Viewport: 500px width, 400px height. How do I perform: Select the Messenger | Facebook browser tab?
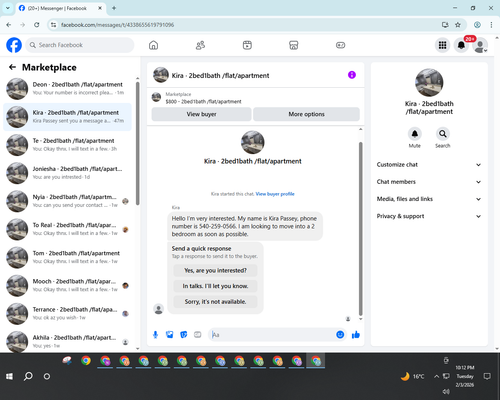click(x=60, y=8)
